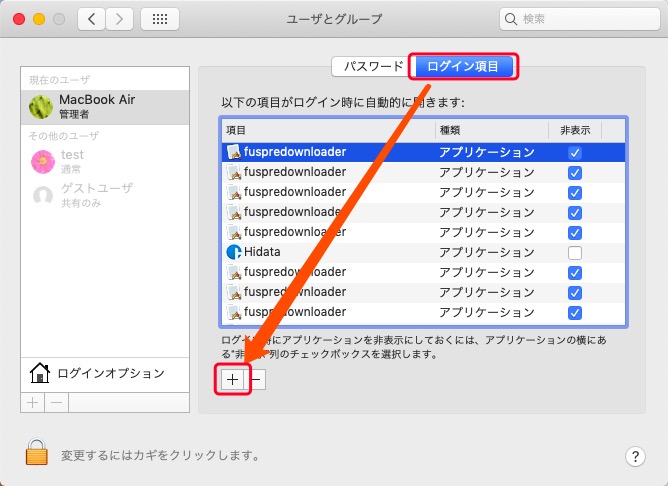The image size is (668, 486).
Task: Remove login item with the minus button
Action: pyautogui.click(x=256, y=380)
